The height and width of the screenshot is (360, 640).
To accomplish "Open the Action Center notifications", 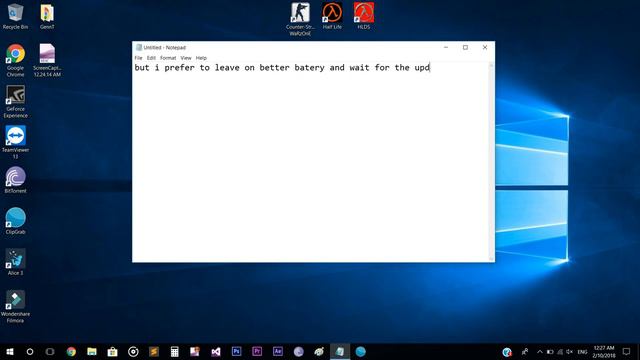I will tap(627, 351).
